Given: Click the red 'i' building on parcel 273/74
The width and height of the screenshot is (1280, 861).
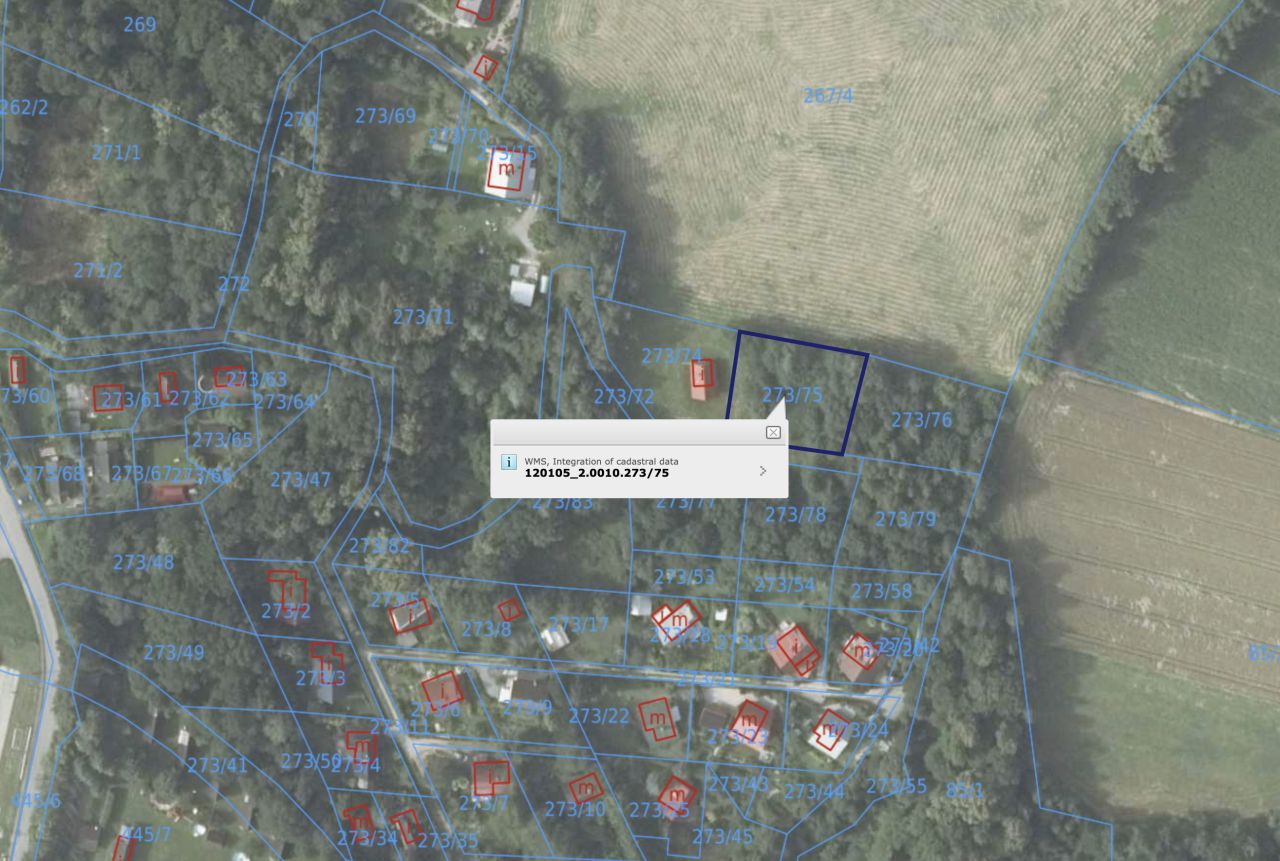Looking at the screenshot, I should point(703,374).
